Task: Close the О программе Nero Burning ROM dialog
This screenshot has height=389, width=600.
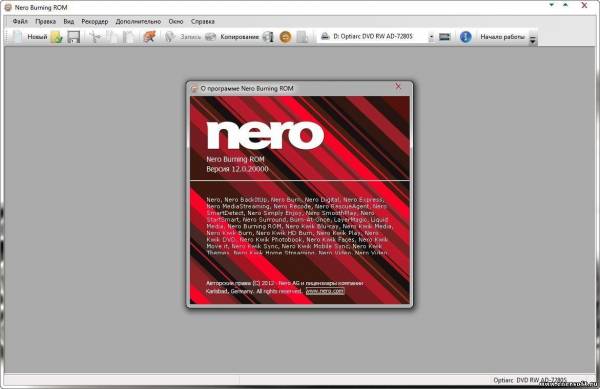Action: 398,86
